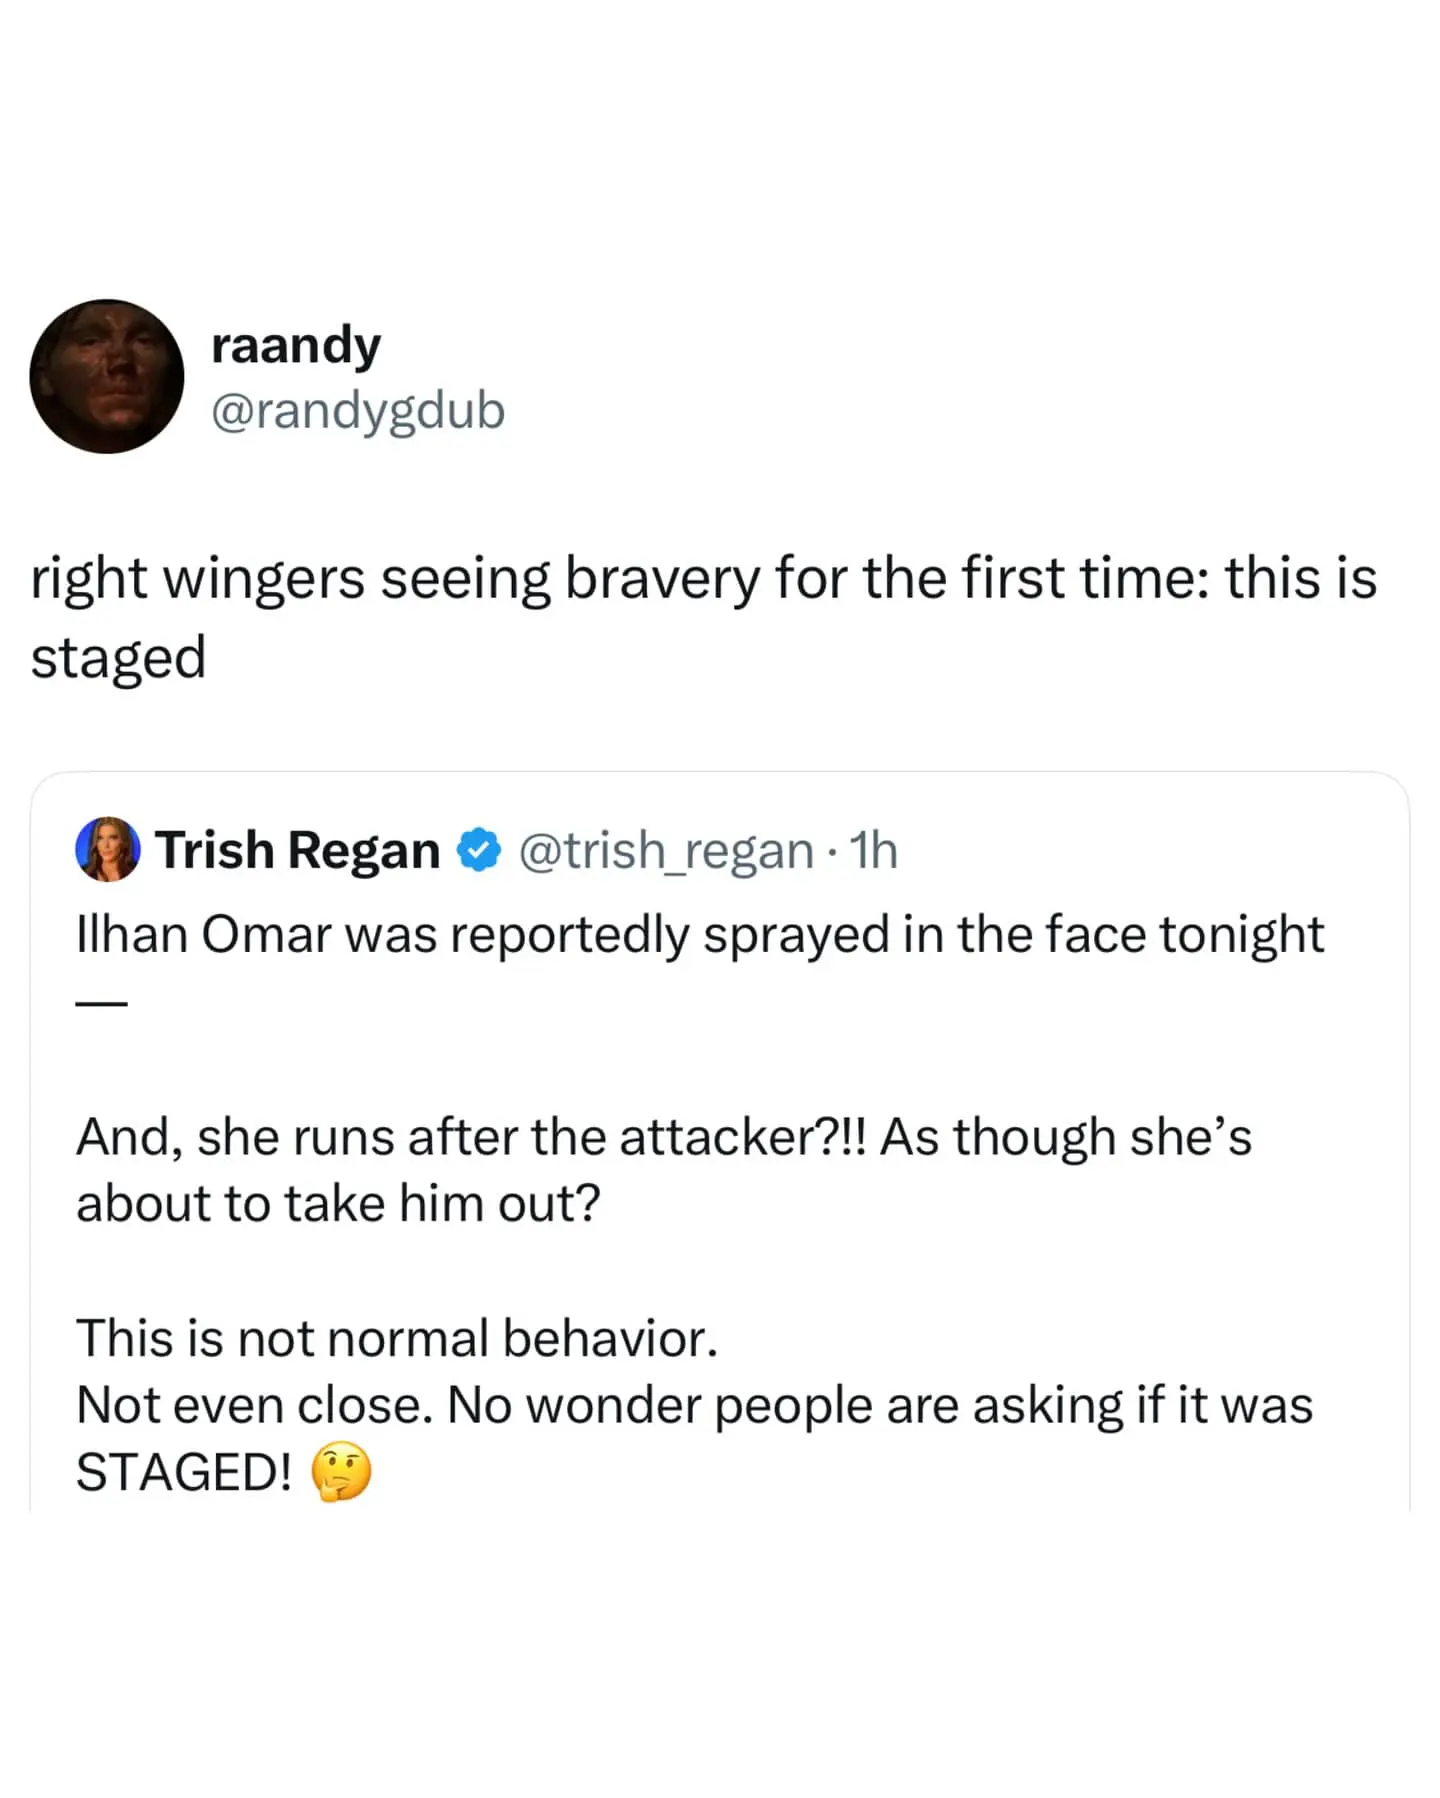Click the "Not even close" sentence

pos(254,1405)
